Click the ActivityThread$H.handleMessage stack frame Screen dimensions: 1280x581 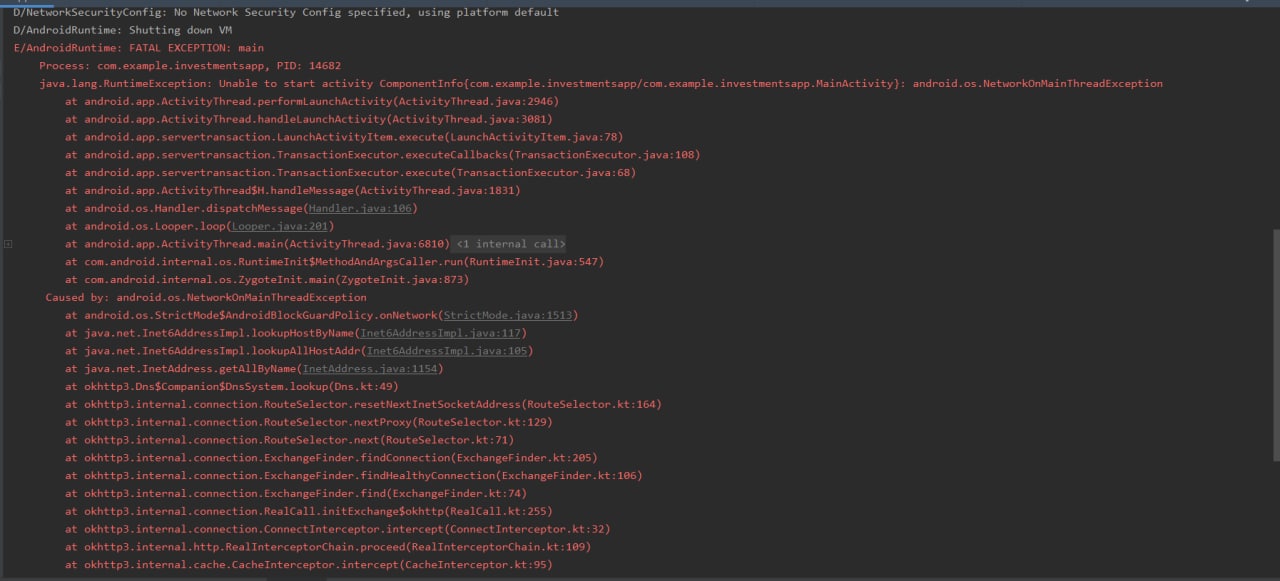point(293,191)
